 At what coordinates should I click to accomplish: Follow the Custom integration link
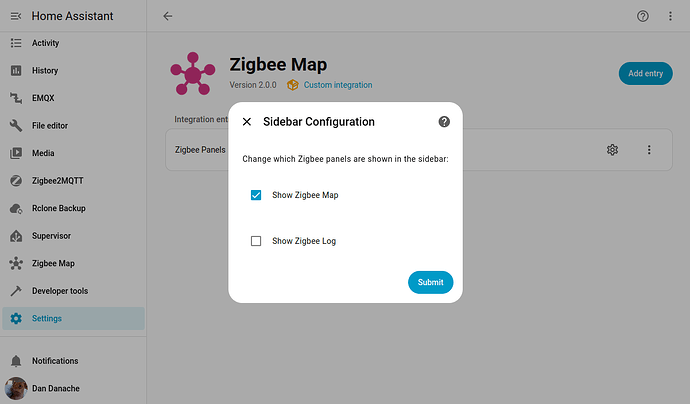[338, 85]
